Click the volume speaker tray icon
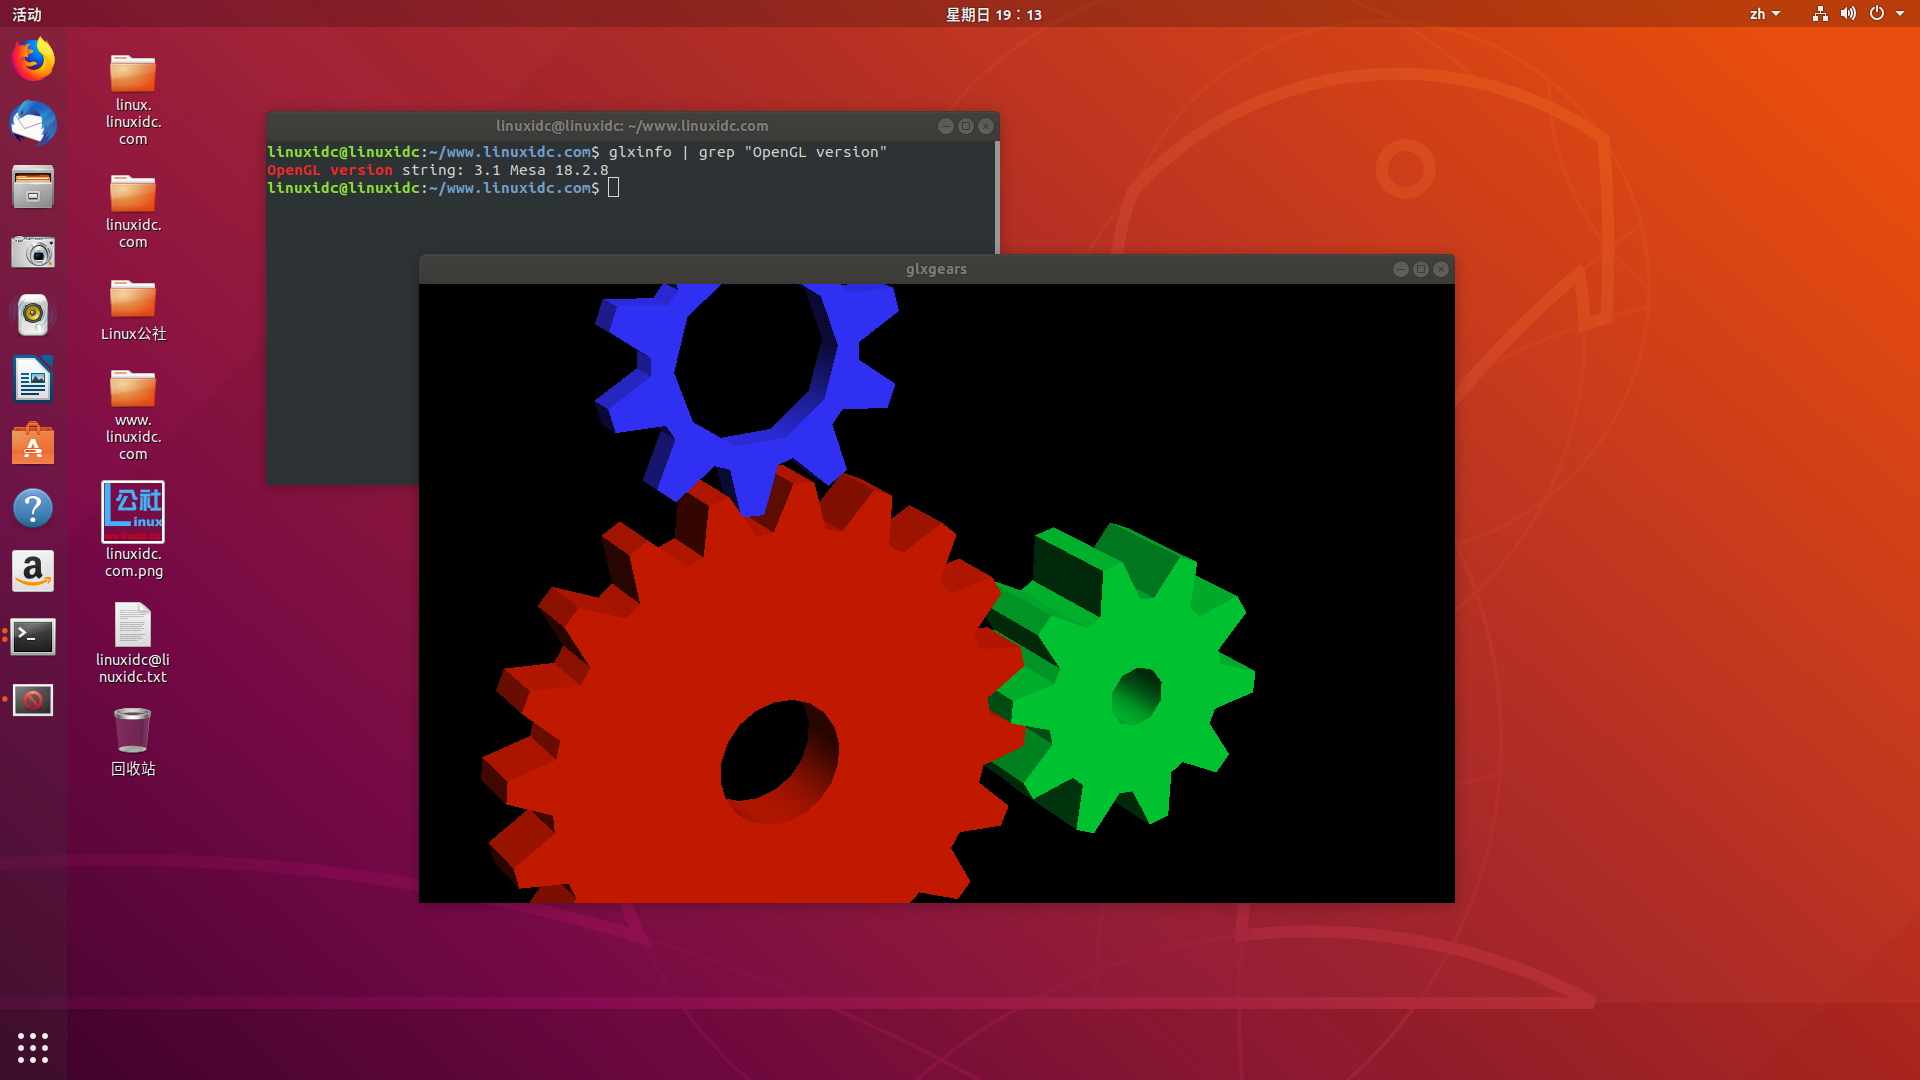Image resolution: width=1920 pixels, height=1080 pixels. click(x=1848, y=14)
